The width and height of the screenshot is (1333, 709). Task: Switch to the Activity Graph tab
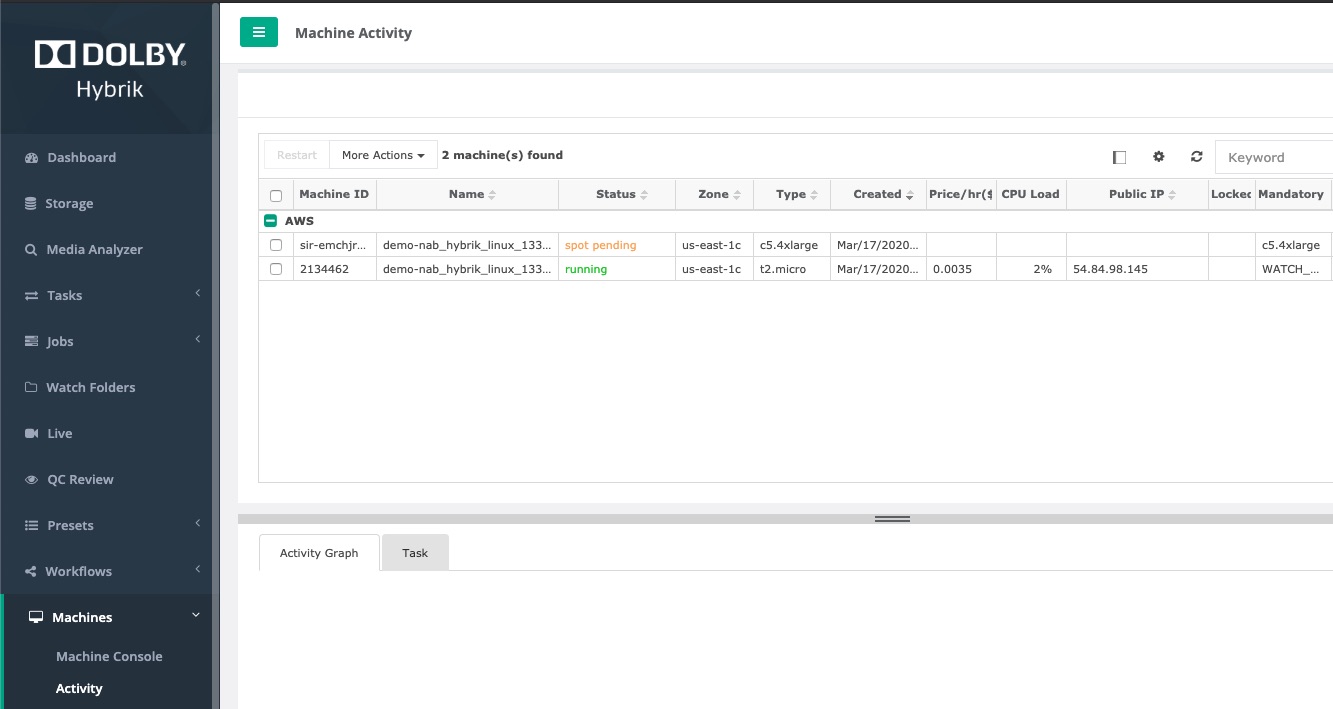(319, 553)
